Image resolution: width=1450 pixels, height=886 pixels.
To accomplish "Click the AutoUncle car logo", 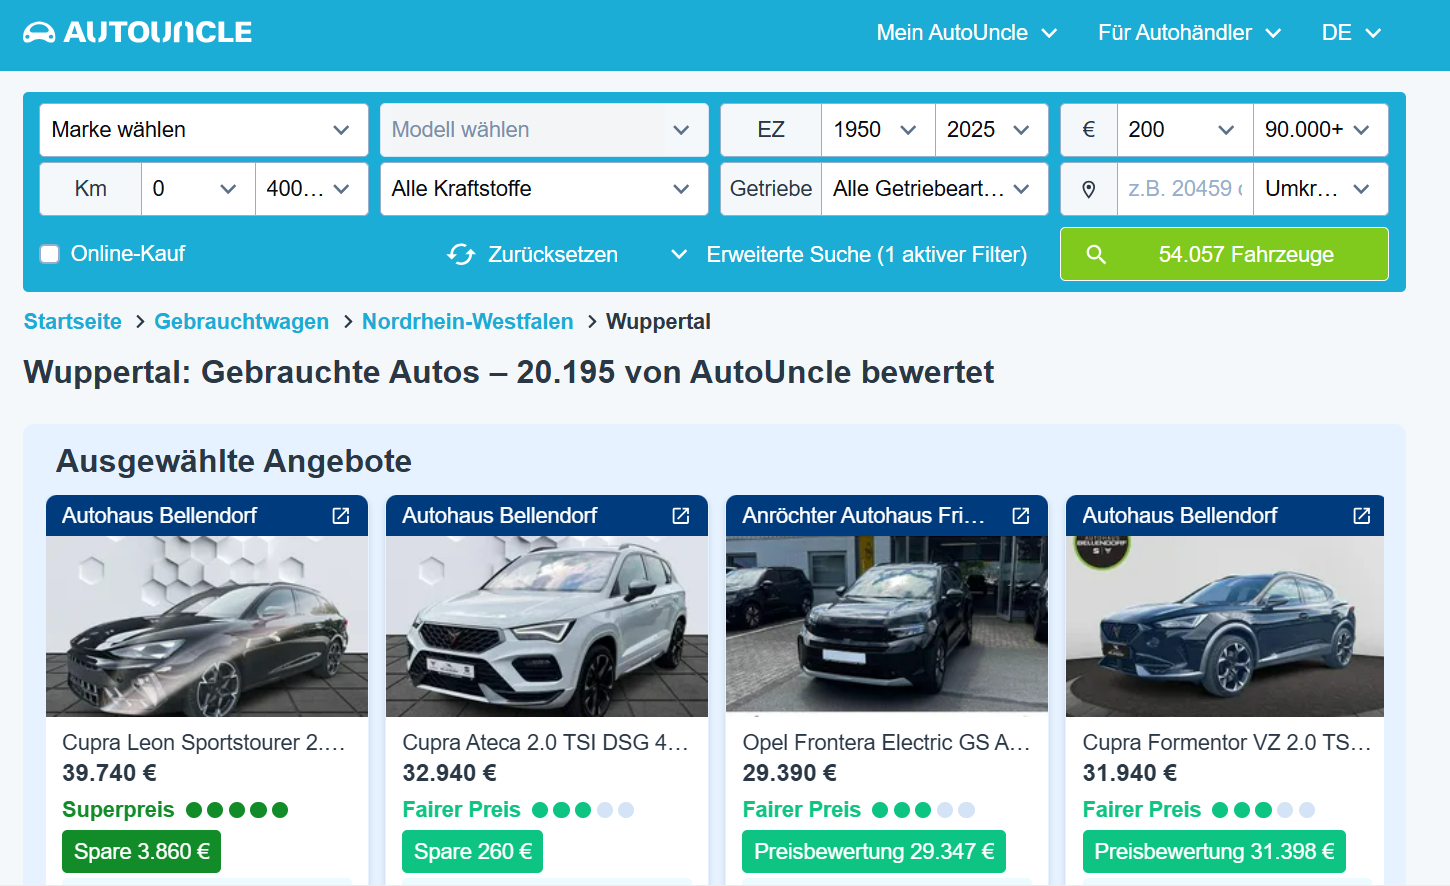I will (x=138, y=32).
